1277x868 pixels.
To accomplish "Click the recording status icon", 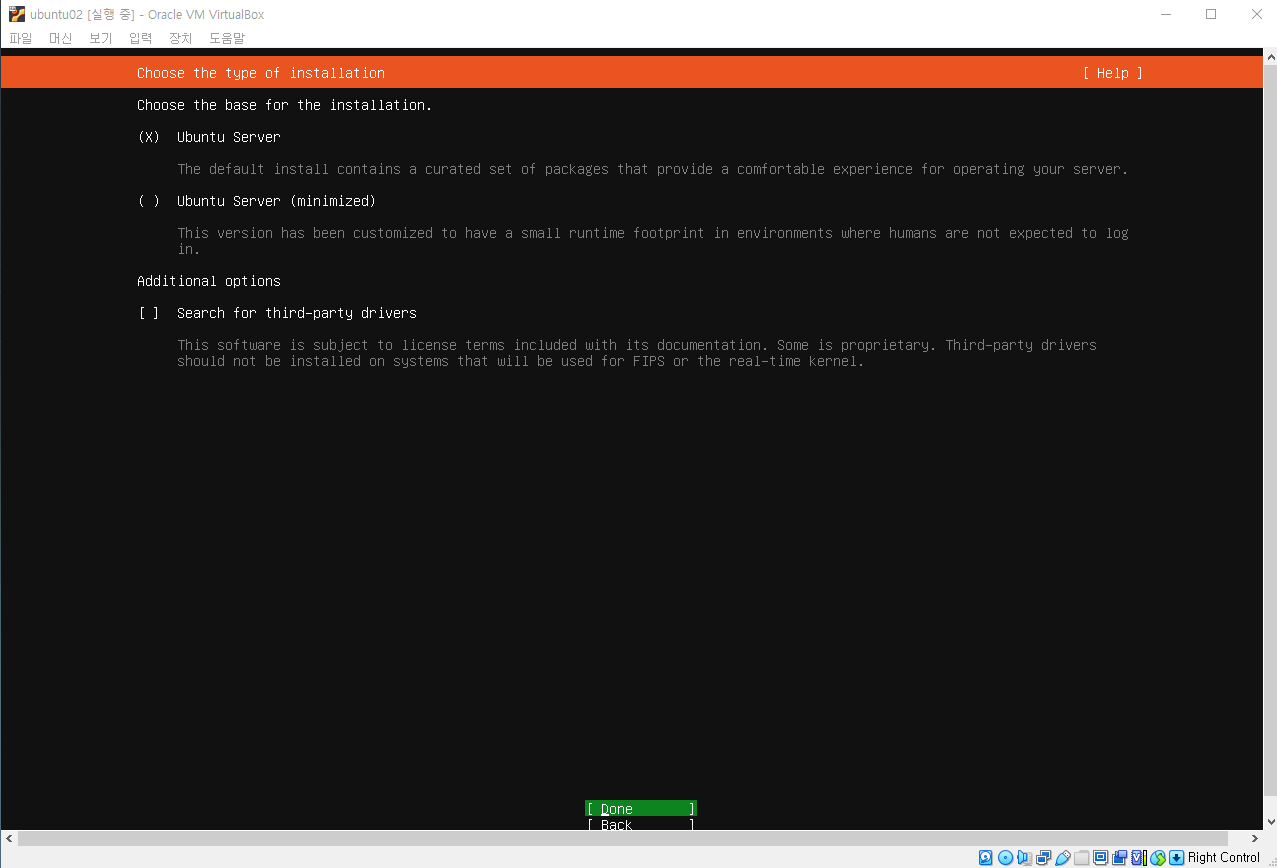I will (1119, 857).
